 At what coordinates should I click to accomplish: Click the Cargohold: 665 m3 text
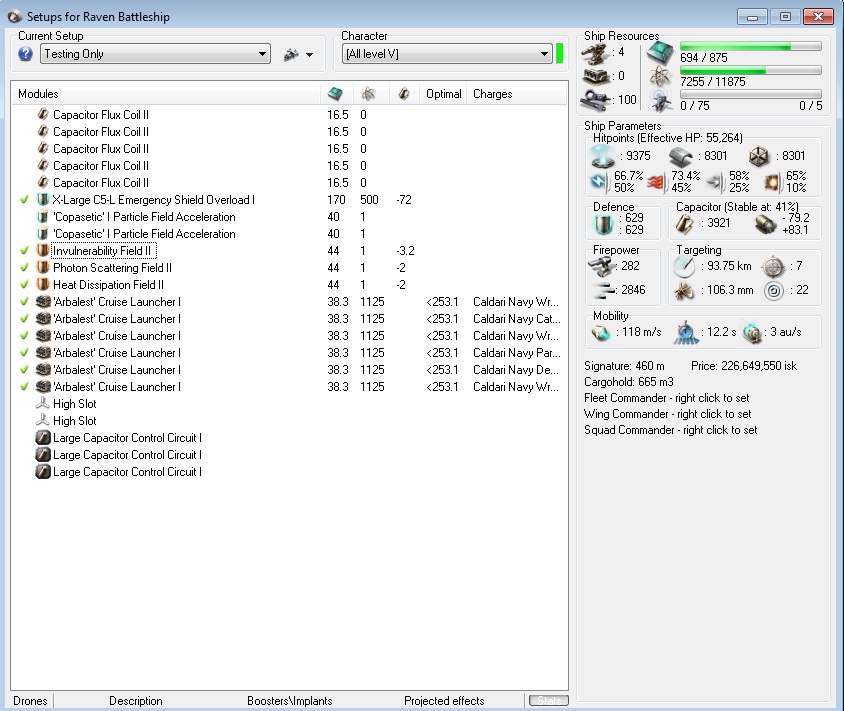629,382
